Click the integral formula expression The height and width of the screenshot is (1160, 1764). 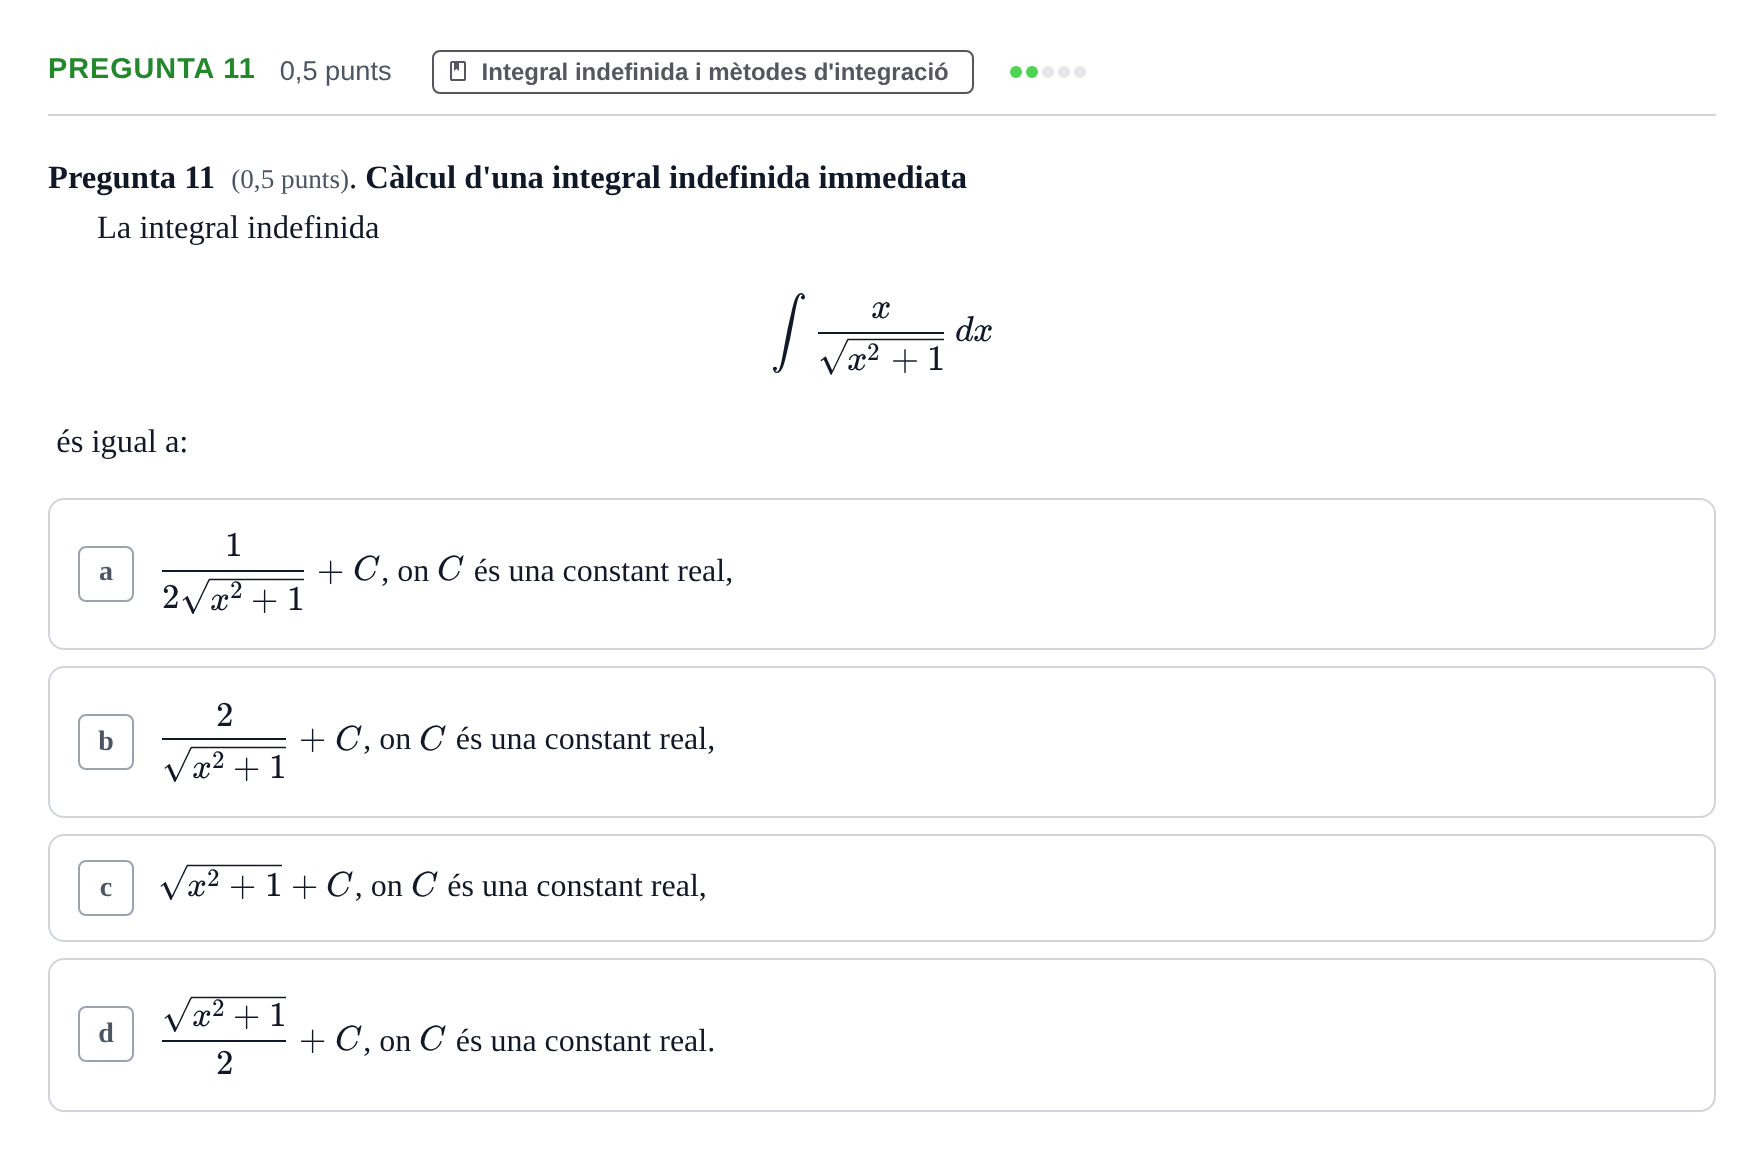pyautogui.click(x=882, y=333)
